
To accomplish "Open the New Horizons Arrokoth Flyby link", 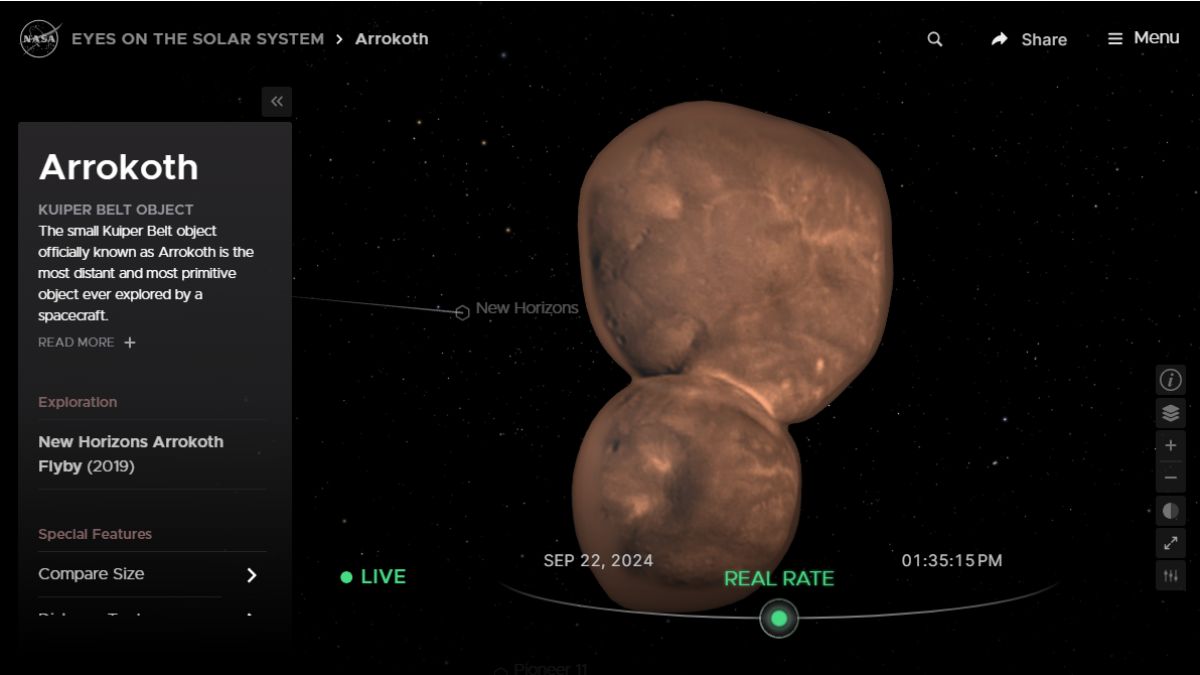I will (x=130, y=453).
